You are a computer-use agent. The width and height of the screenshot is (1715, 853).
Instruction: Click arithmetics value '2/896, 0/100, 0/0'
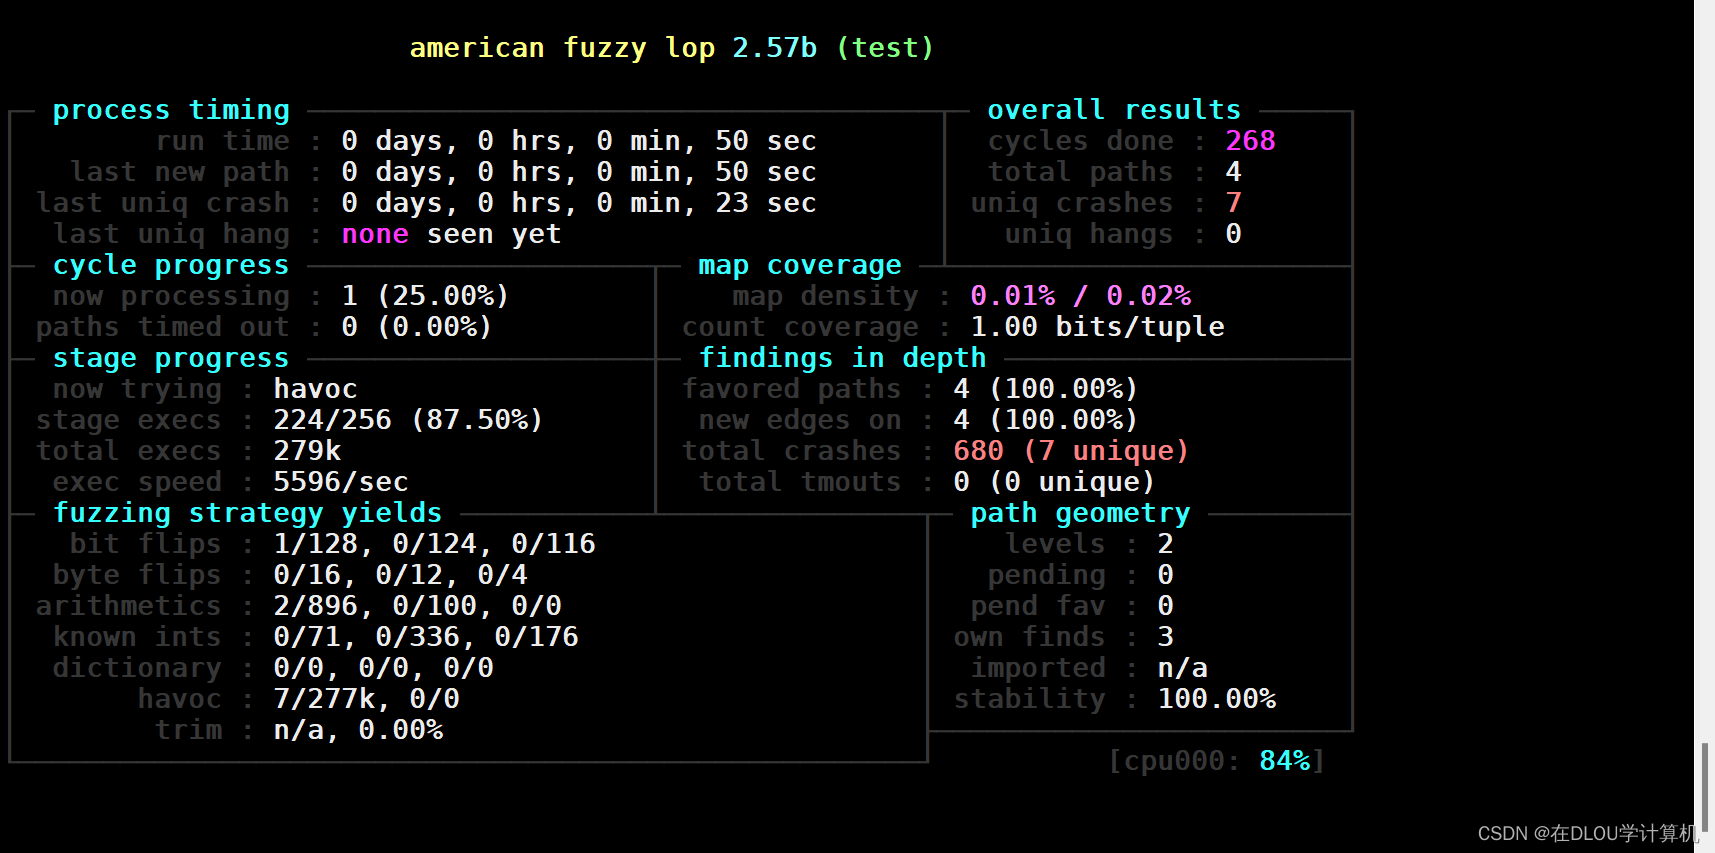(417, 606)
